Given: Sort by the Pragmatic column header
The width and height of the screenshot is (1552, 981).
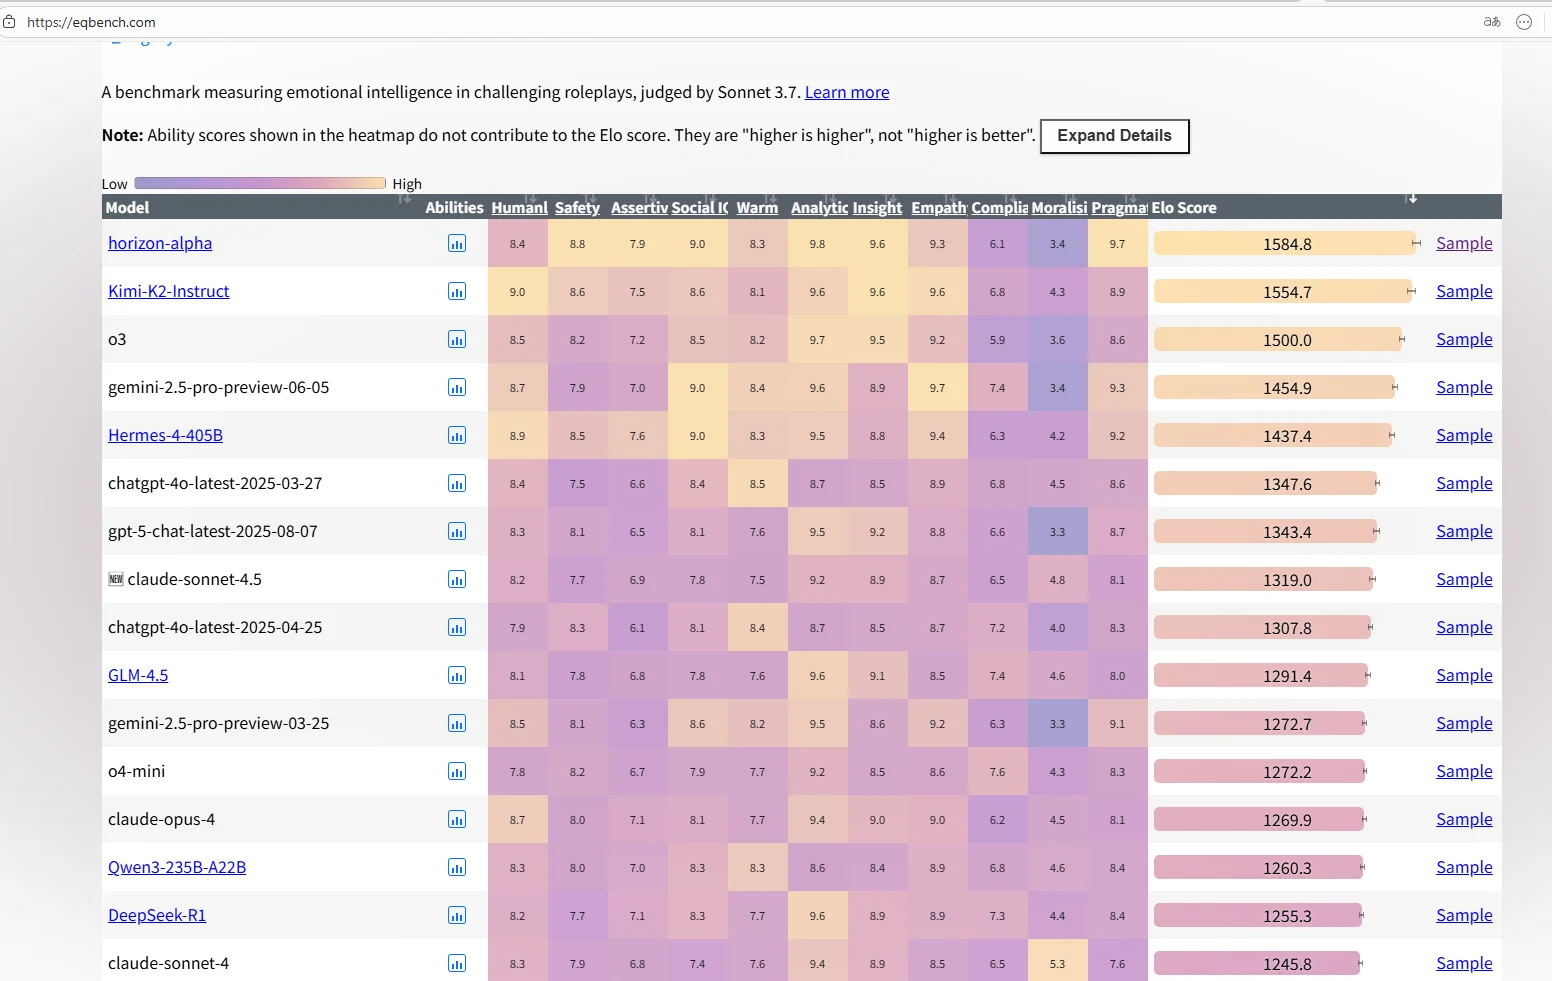Looking at the screenshot, I should point(1119,208).
